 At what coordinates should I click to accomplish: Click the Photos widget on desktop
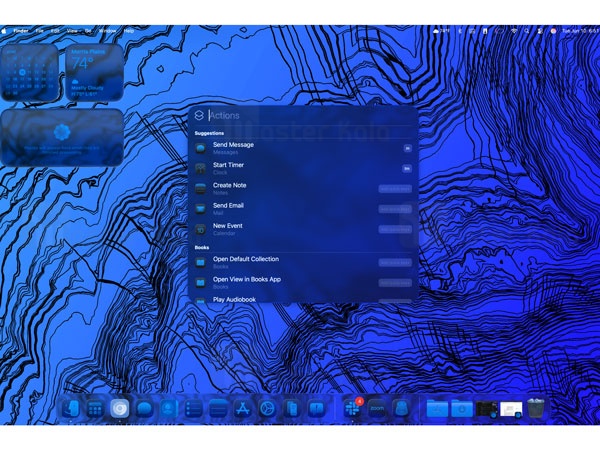pyautogui.click(x=62, y=138)
